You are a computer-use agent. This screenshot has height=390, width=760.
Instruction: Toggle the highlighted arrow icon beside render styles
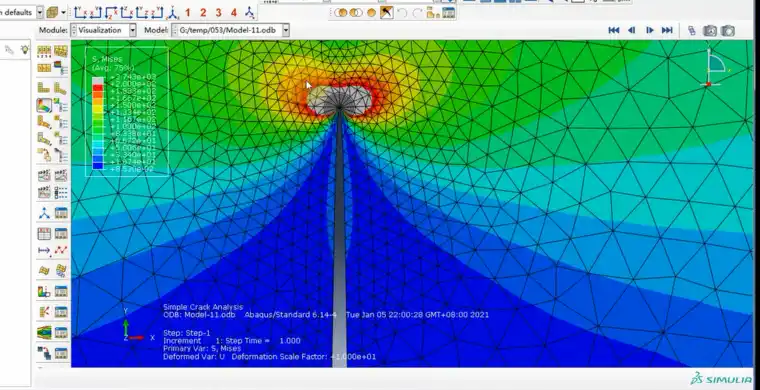click(386, 13)
